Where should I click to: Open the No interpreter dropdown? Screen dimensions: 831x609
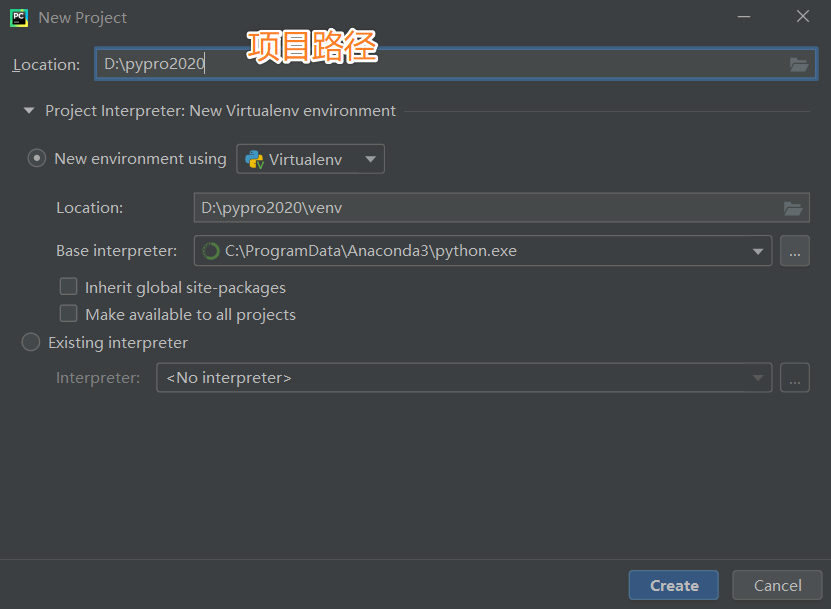464,377
